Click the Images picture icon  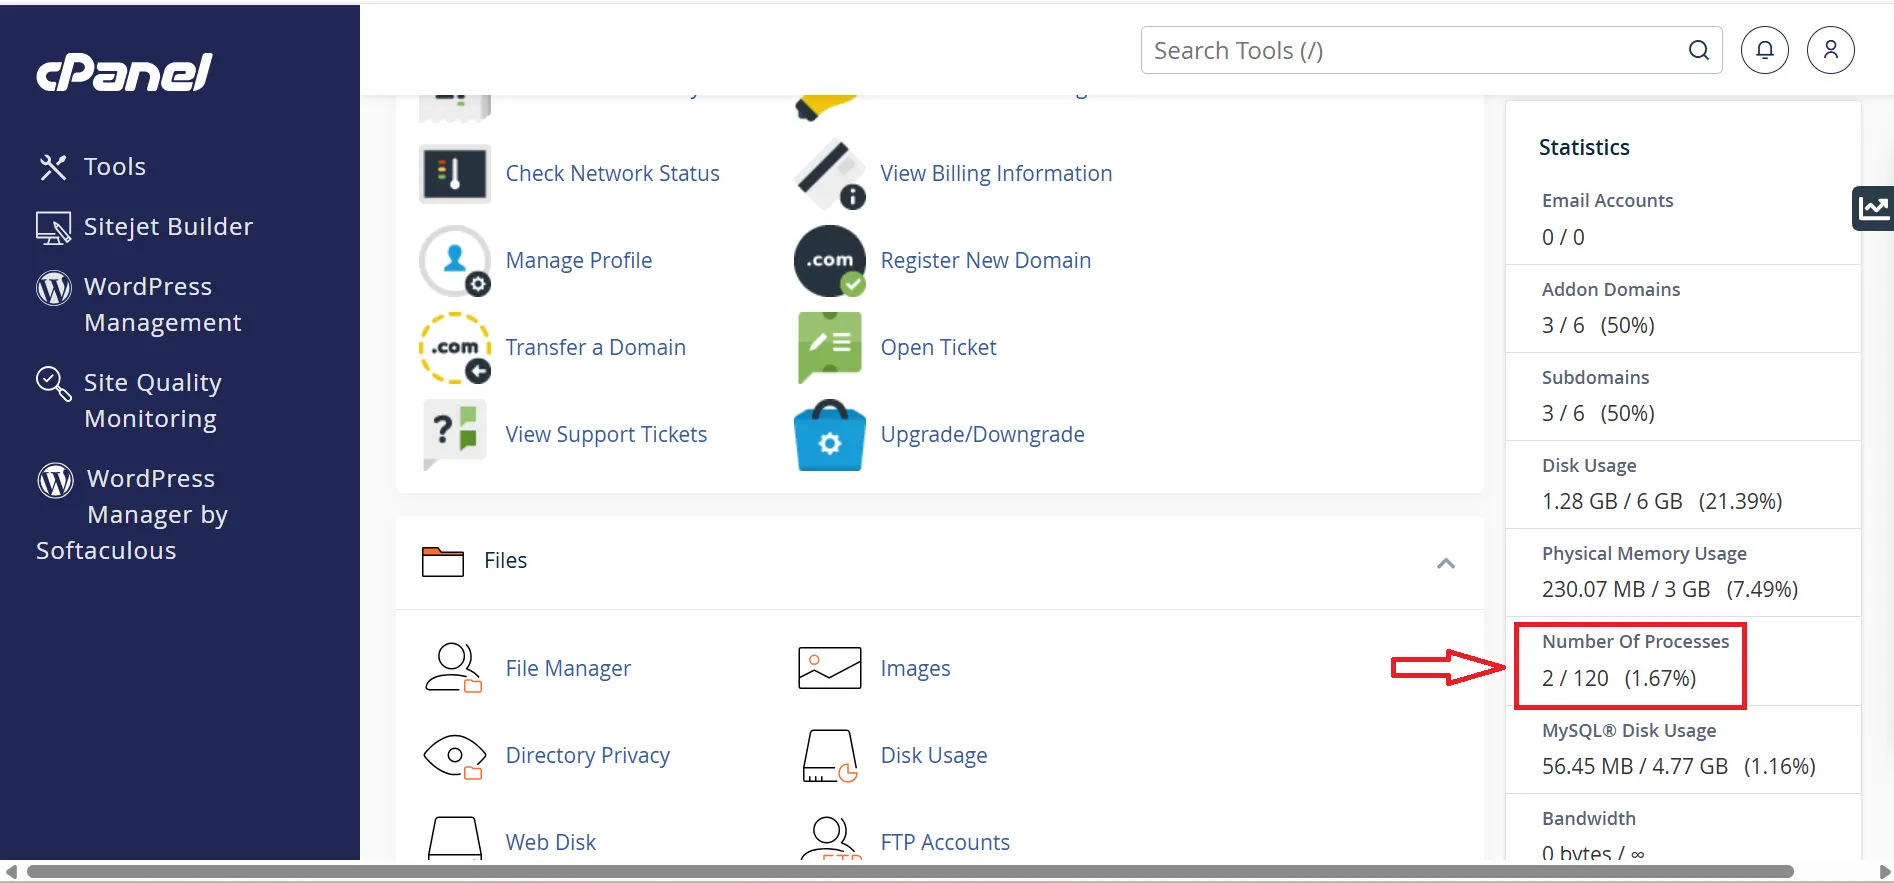[829, 668]
